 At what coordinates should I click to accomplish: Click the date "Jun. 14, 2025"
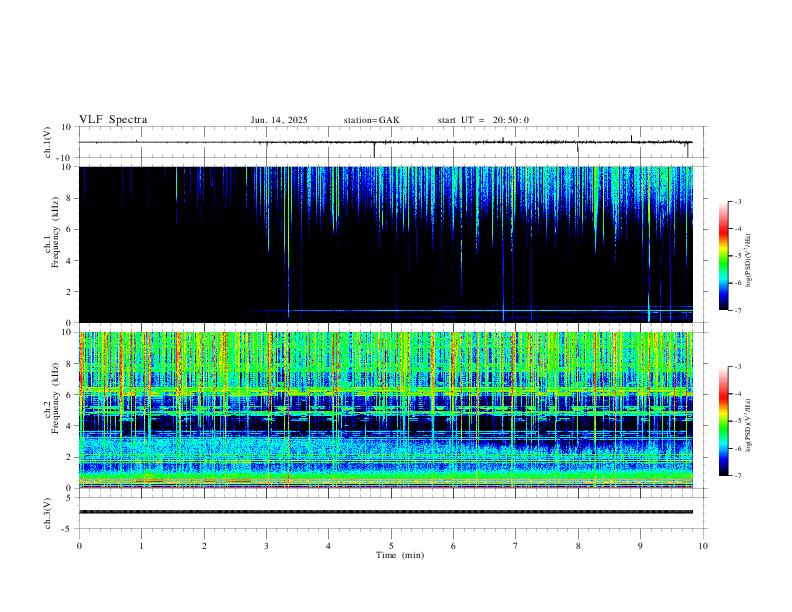pos(279,120)
